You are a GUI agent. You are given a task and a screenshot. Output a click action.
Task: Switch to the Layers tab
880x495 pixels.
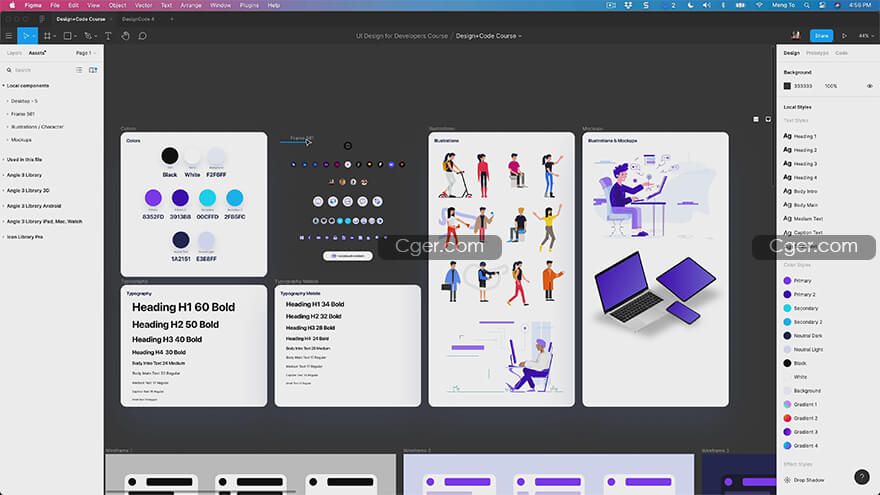(x=15, y=53)
